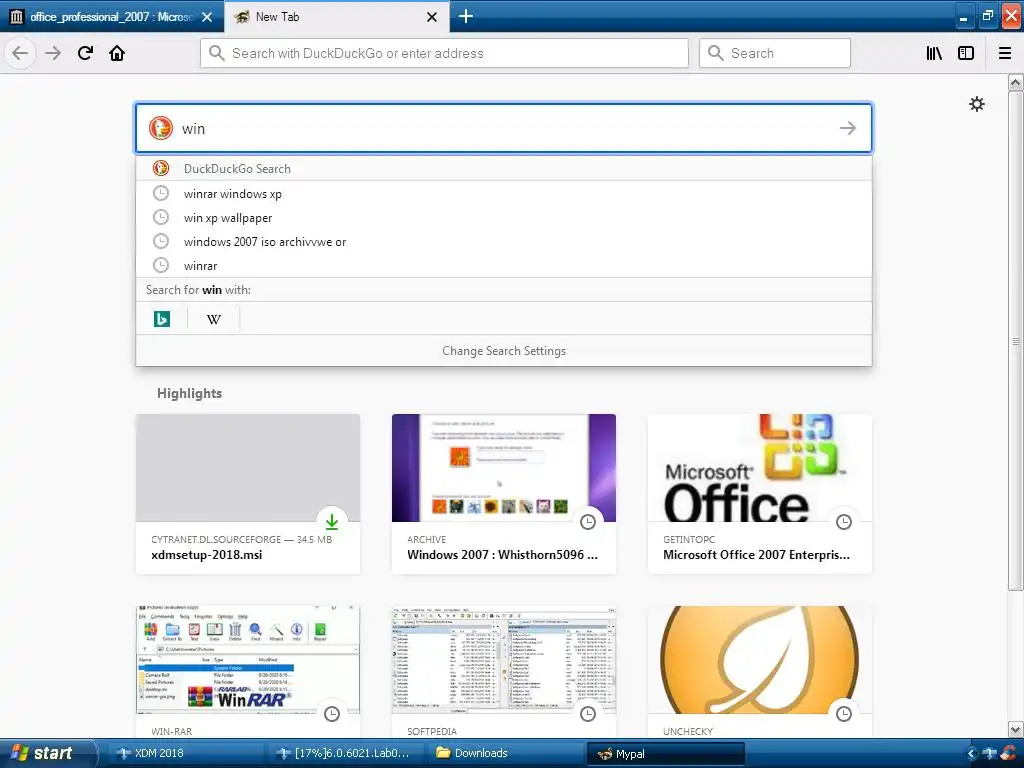Click the page search box containing 'win'
This screenshot has height=768, width=1024.
tap(504, 128)
